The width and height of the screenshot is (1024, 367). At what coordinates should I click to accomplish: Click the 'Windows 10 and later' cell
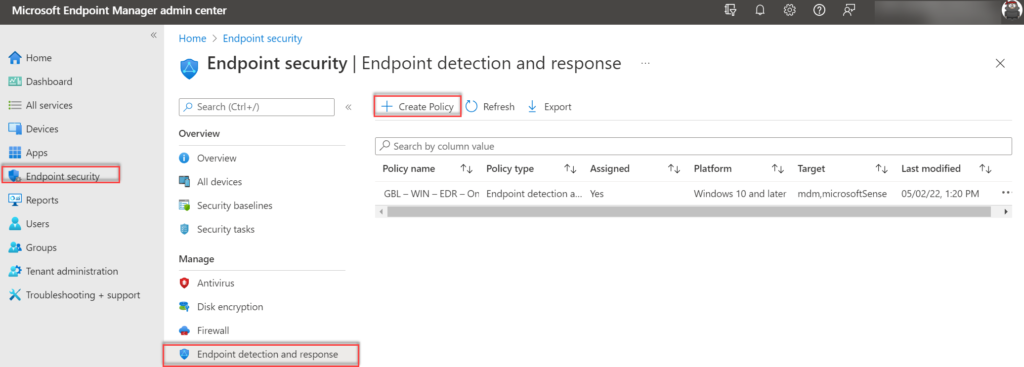[x=739, y=193]
